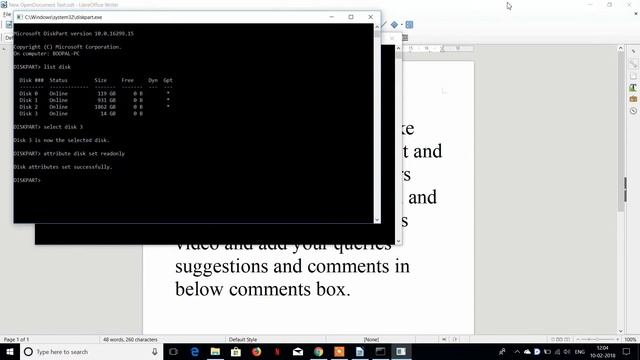Switch to Command Prompt taskbar icon
Viewport: 640px width, 360px height.
[x=380, y=351]
